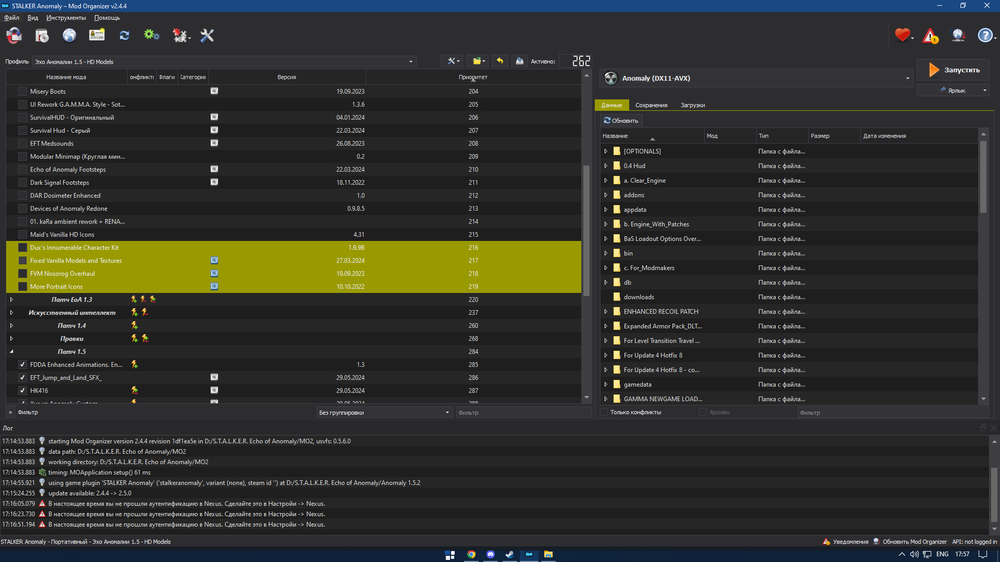Viewport: 1000px width, 562px height.
Task: Enable the Misery Boots mod checkbox
Action: coord(22,91)
